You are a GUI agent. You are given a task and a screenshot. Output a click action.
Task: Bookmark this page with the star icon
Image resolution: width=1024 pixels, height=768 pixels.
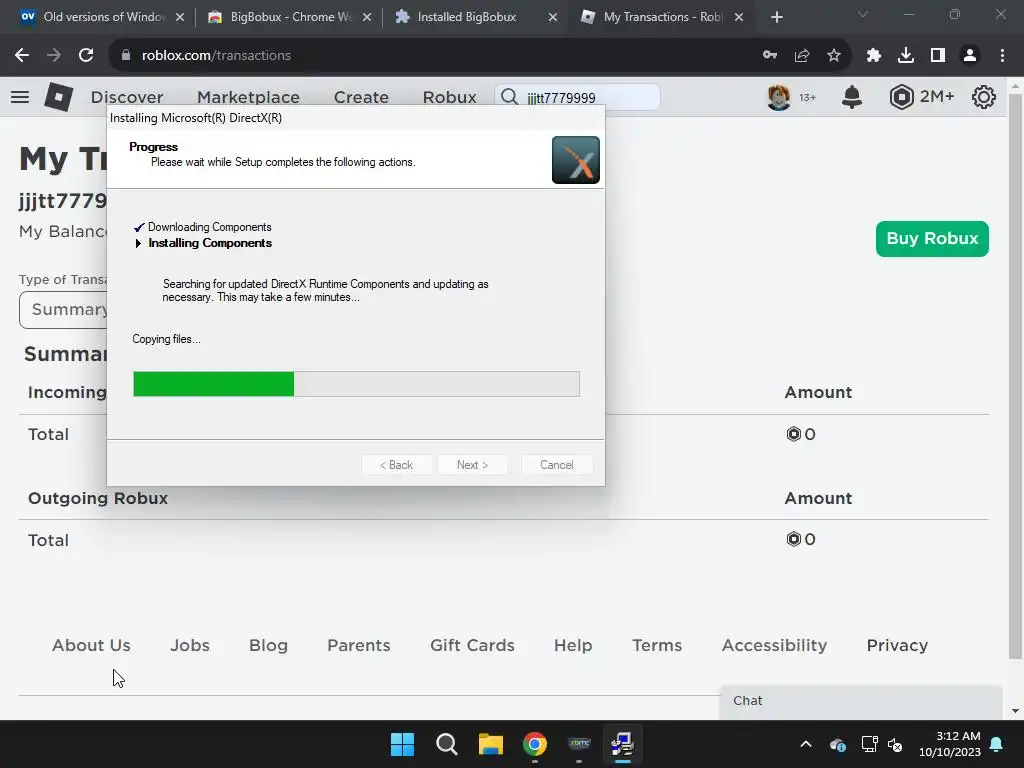click(x=834, y=56)
